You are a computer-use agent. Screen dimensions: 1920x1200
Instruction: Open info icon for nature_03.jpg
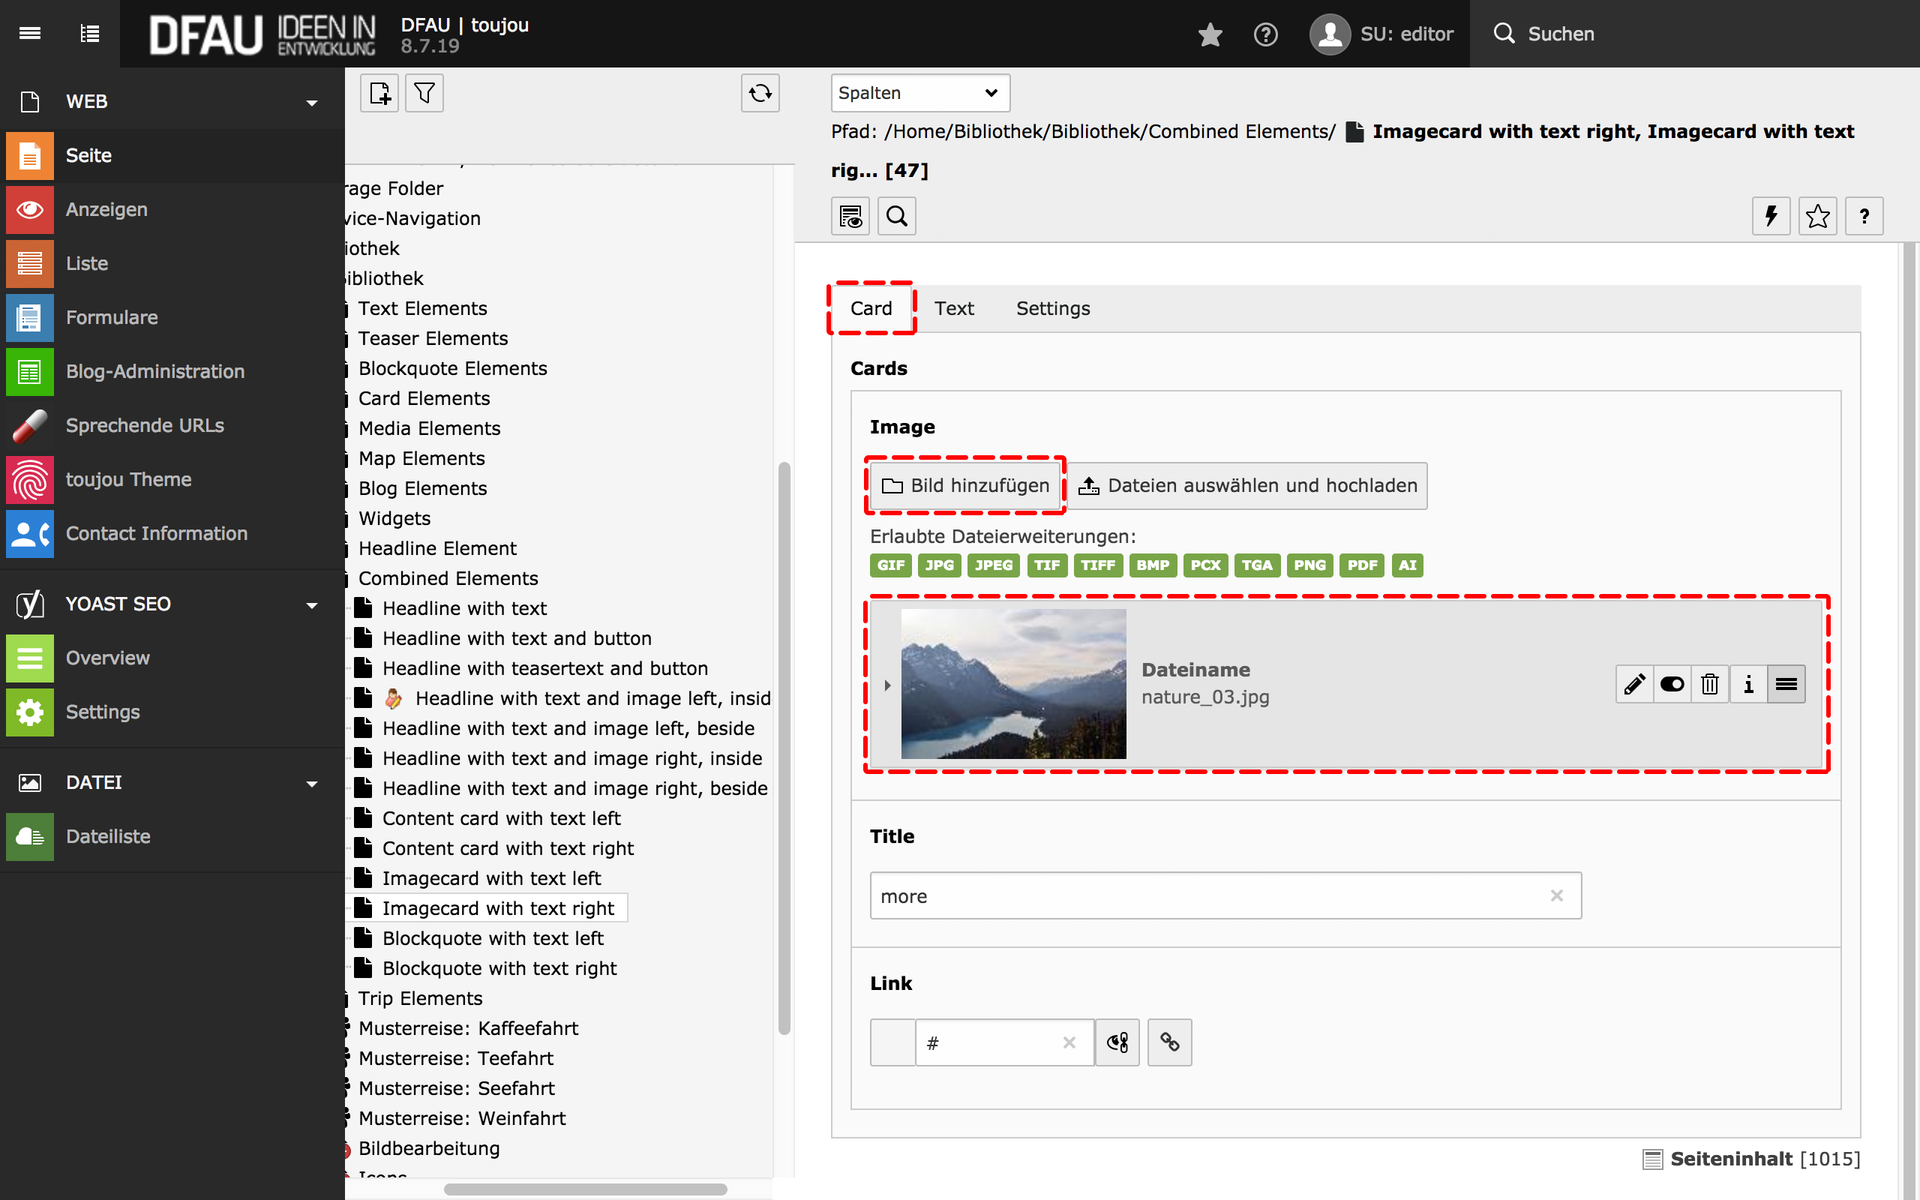point(1748,684)
